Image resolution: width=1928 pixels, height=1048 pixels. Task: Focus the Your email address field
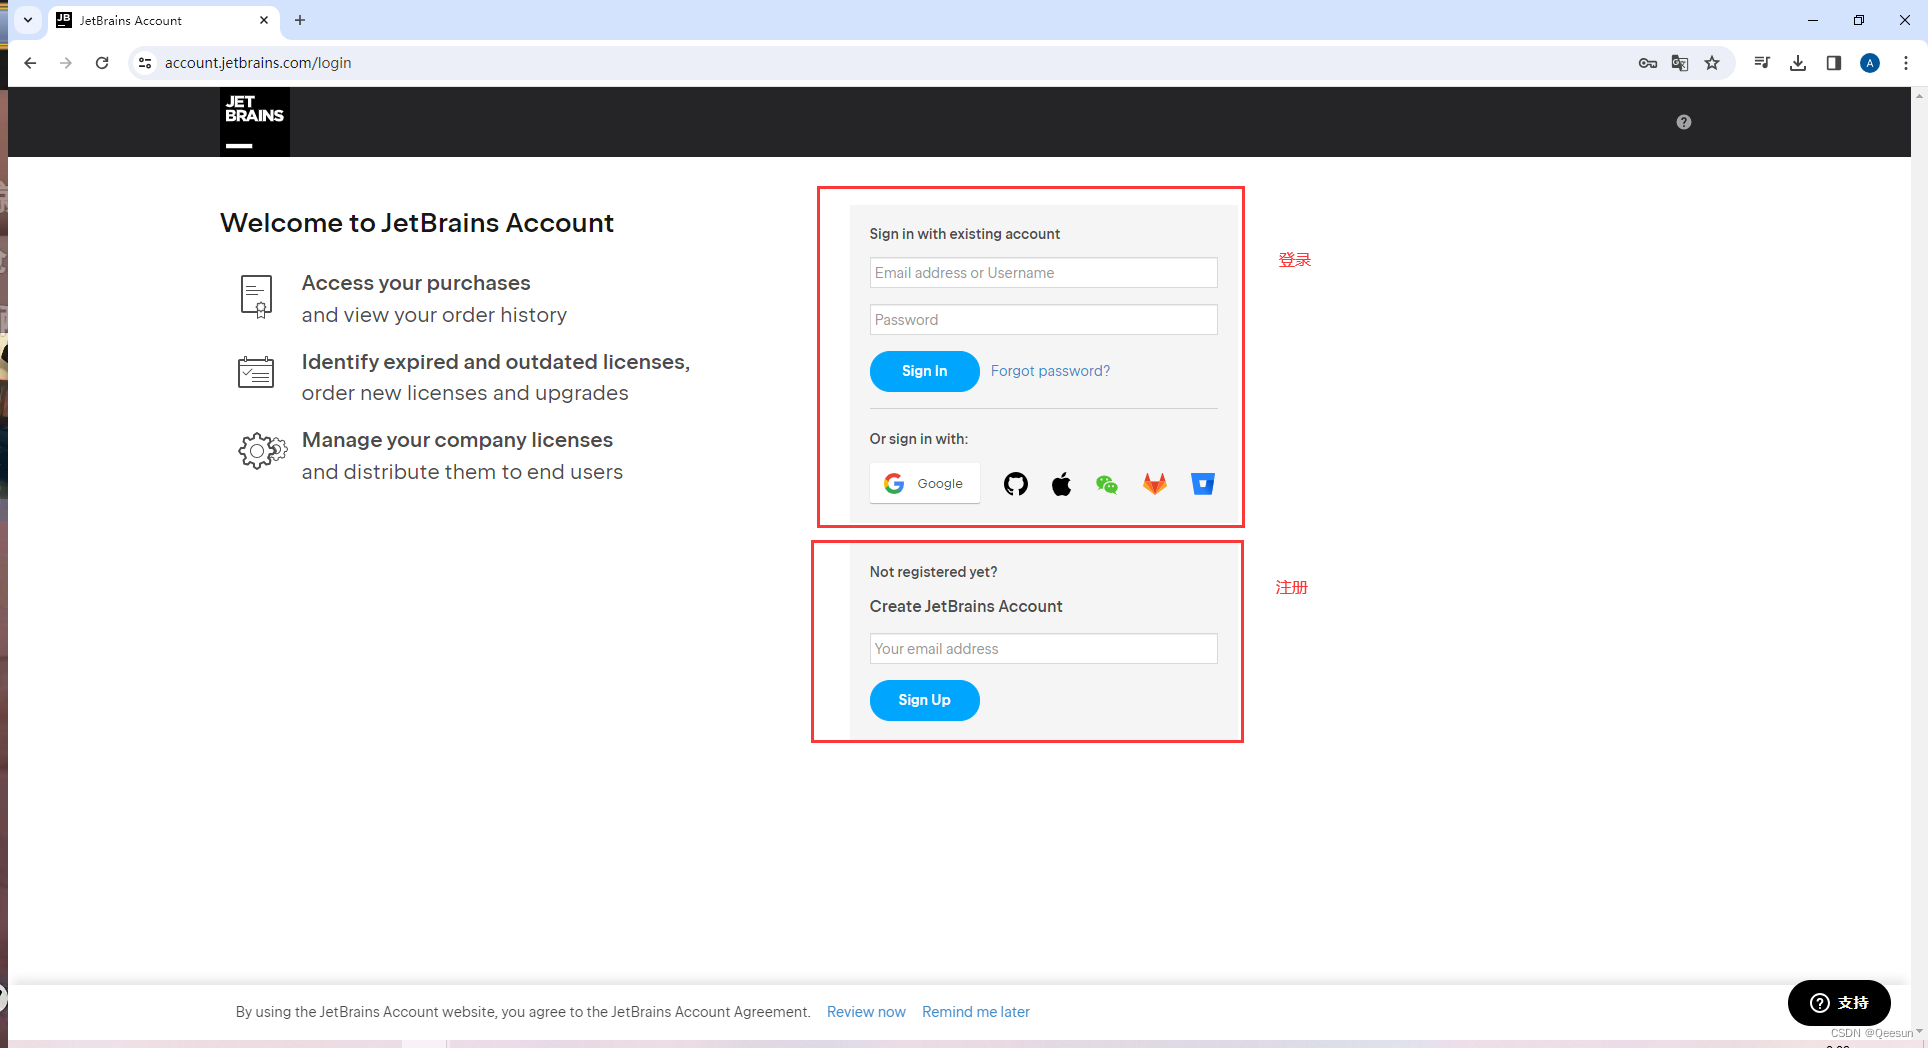(x=1044, y=649)
